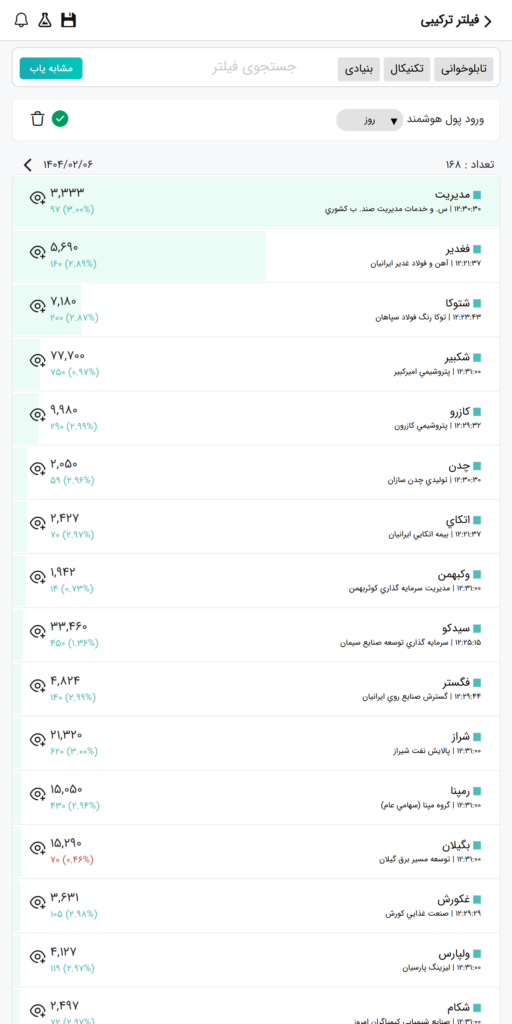
Task: Add فغدیر to watchlist via eye icon
Action: tap(38, 252)
